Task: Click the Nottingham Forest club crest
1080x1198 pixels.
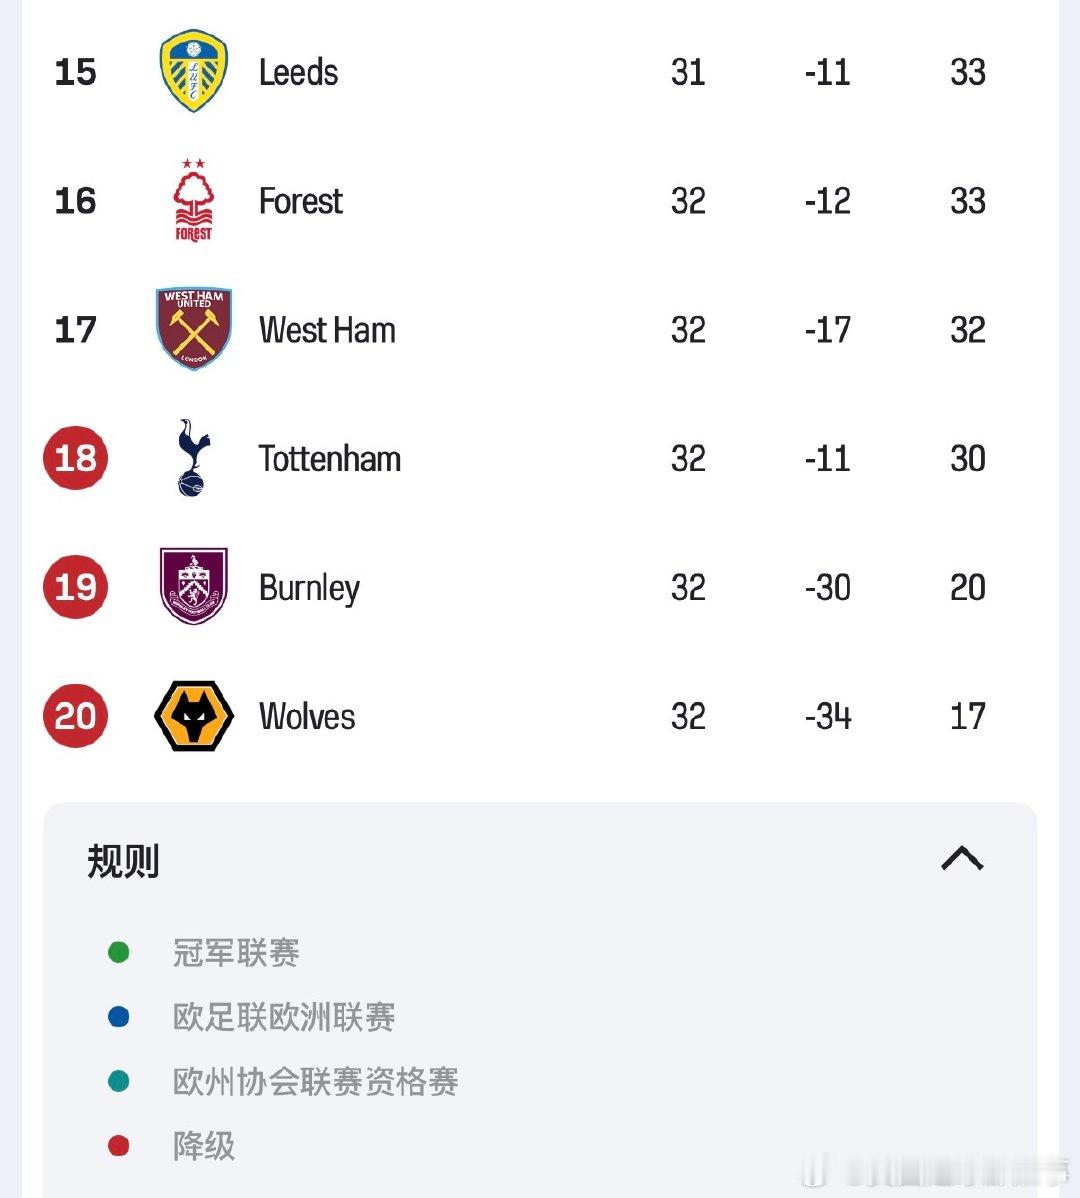Action: pyautogui.click(x=193, y=200)
